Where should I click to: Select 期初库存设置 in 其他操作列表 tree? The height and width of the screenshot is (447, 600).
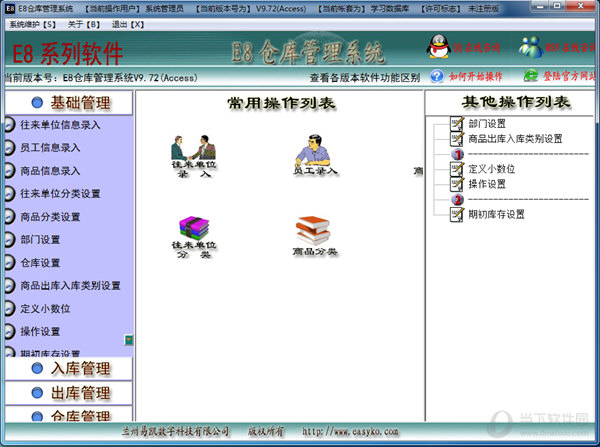[x=496, y=214]
